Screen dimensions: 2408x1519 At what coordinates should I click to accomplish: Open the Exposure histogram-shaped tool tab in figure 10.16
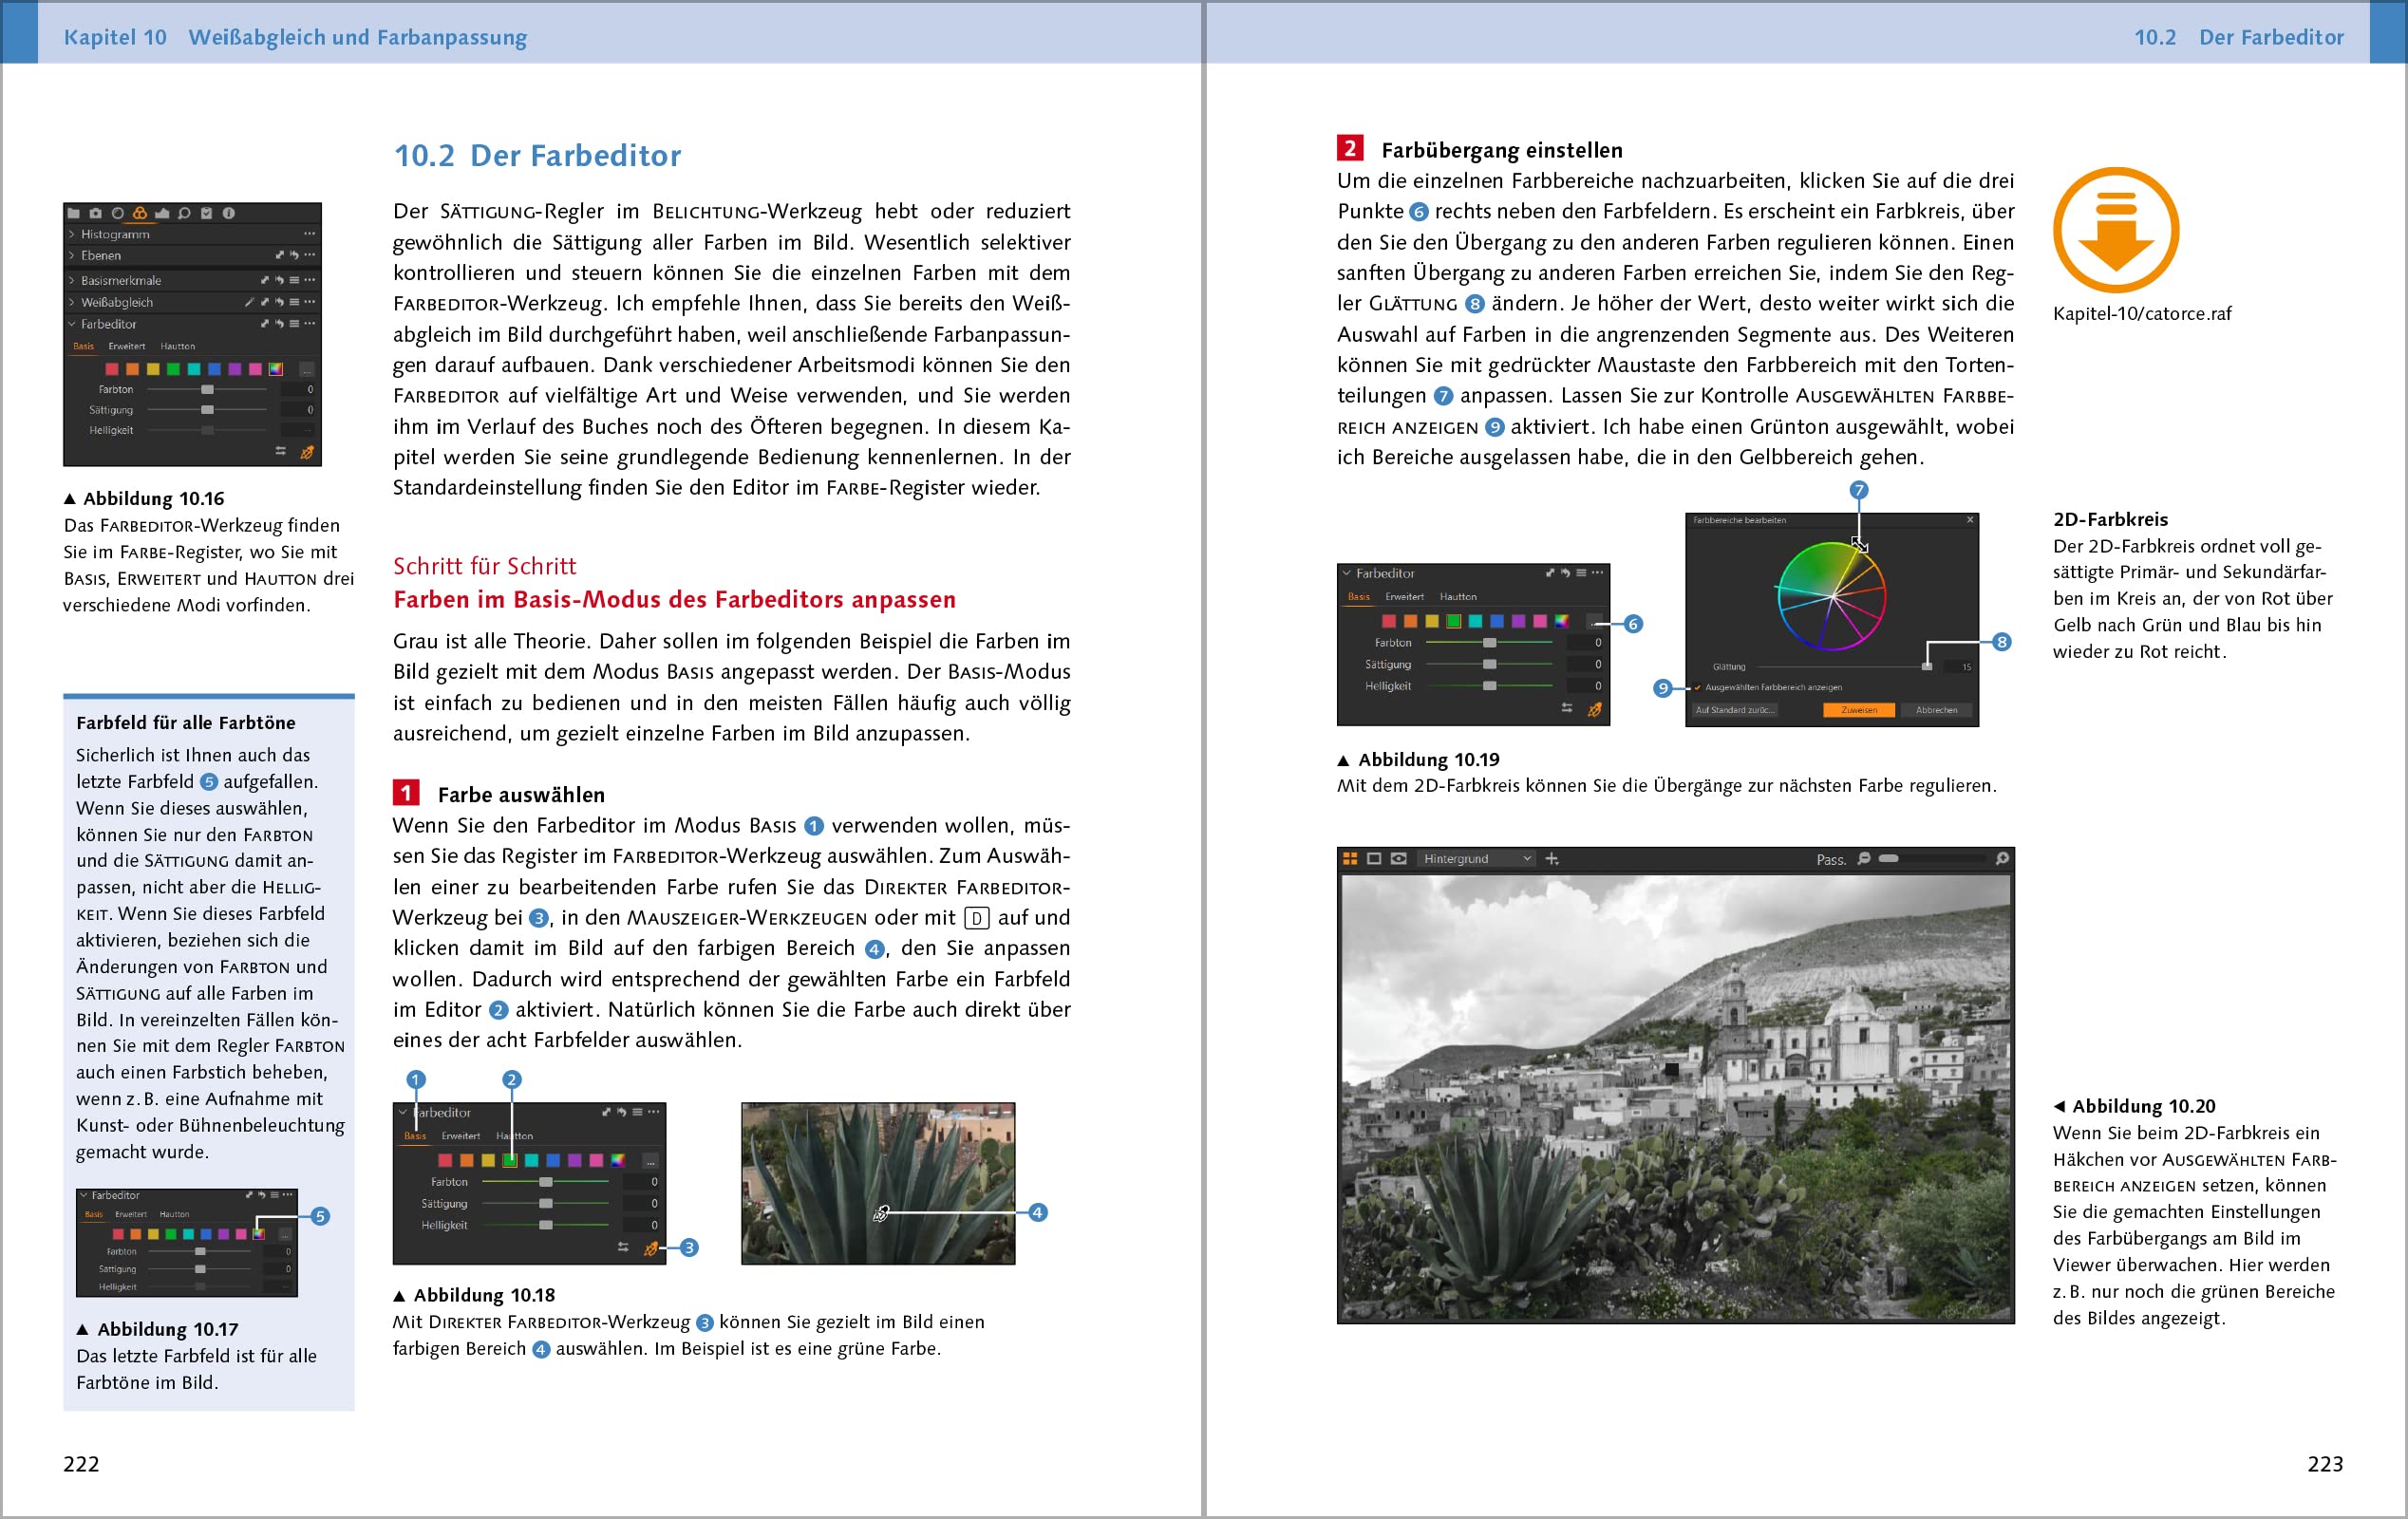161,213
